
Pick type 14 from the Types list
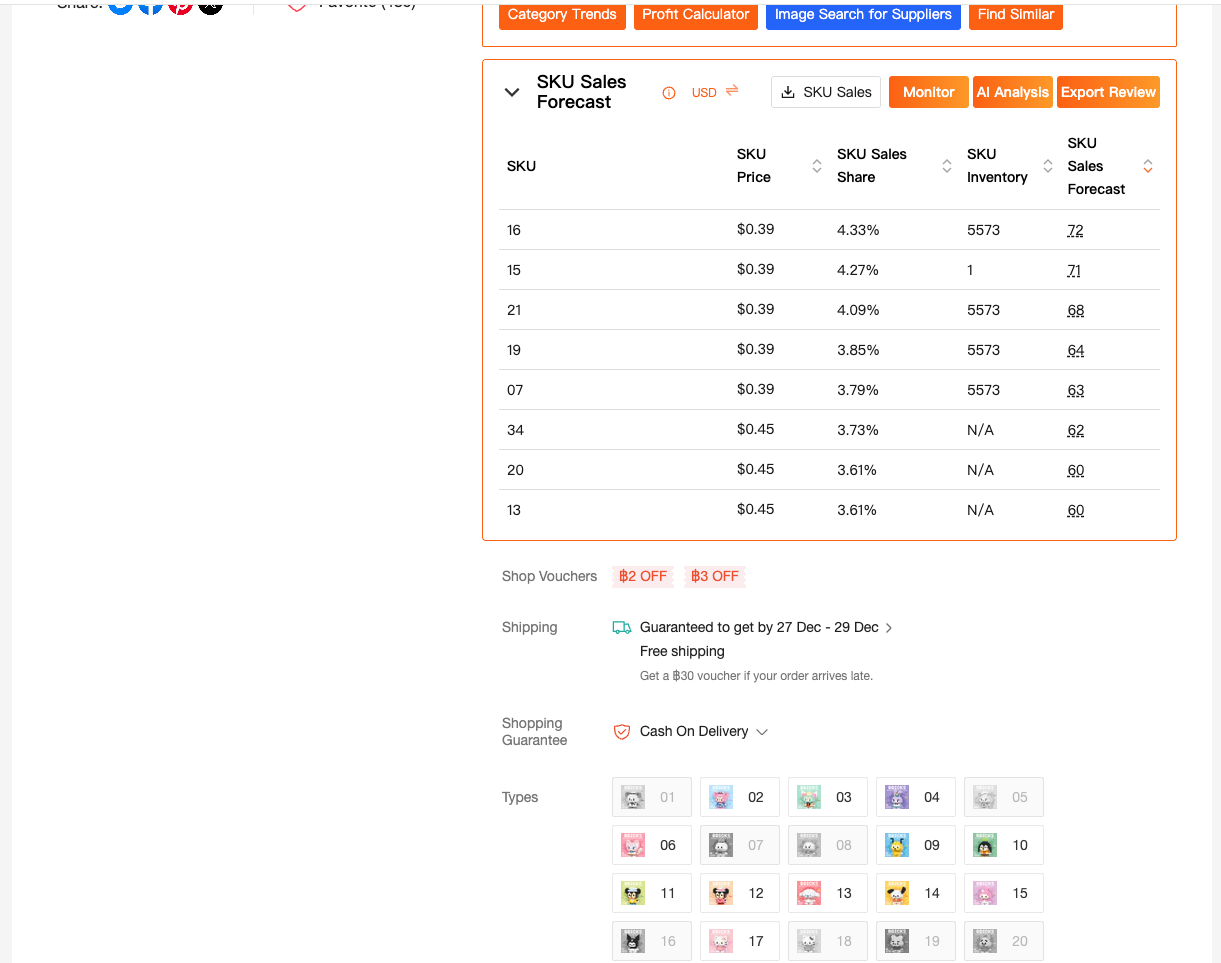(x=915, y=893)
